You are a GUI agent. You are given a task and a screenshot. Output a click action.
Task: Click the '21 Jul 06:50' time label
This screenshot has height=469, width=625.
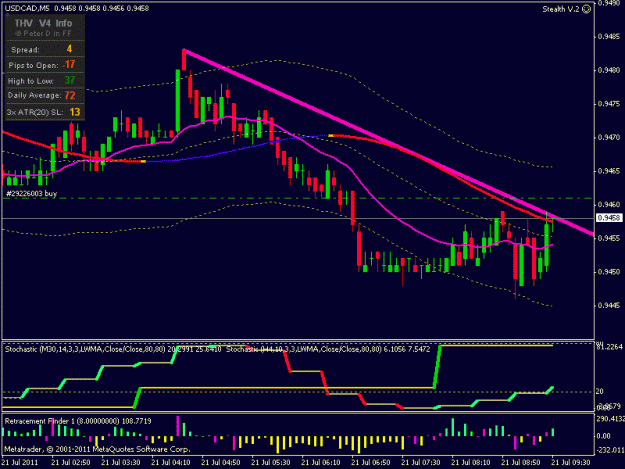tap(371, 463)
